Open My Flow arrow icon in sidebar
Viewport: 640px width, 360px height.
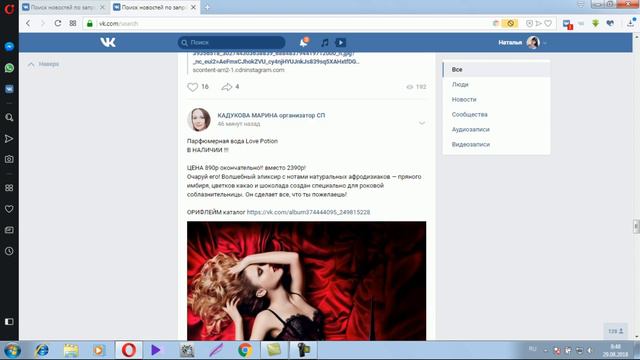click(x=9, y=139)
